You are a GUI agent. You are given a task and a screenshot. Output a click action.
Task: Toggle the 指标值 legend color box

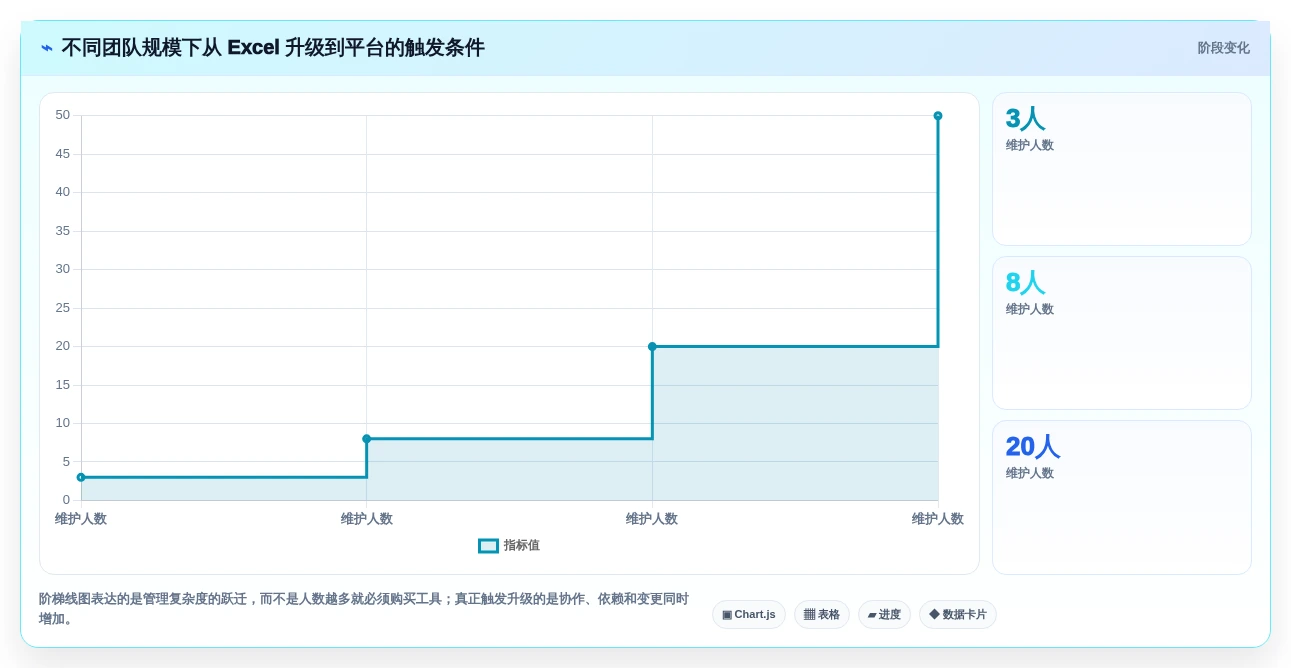488,546
